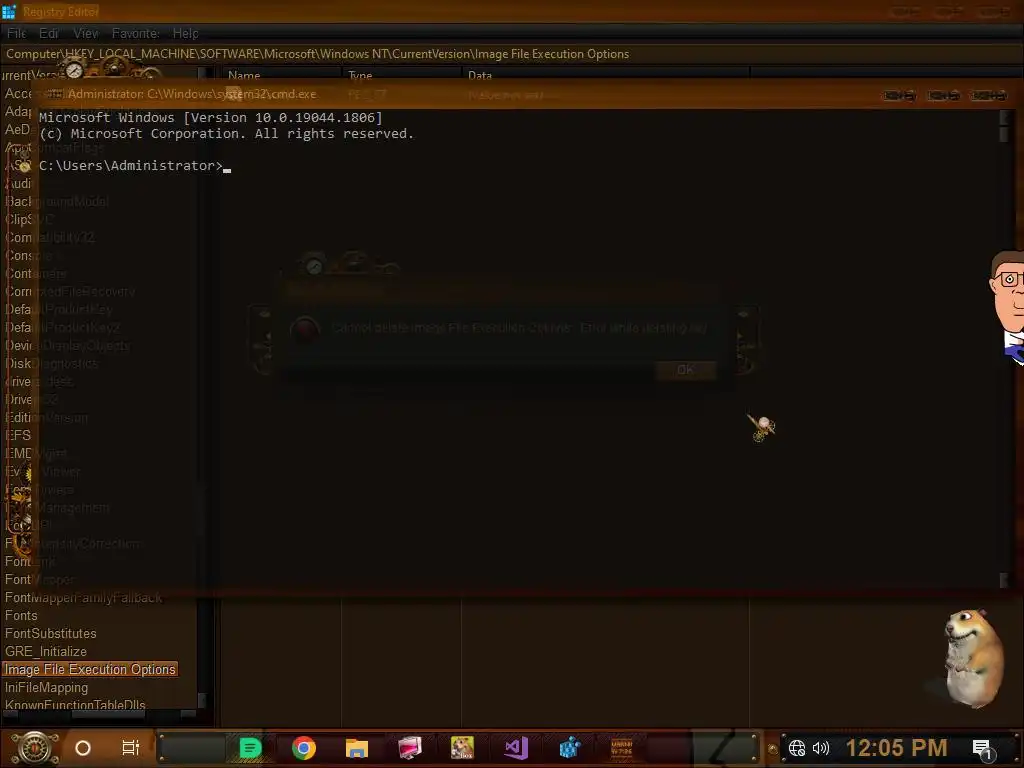The image size is (1024, 768).
Task: Click the Name column header
Action: tap(281, 75)
